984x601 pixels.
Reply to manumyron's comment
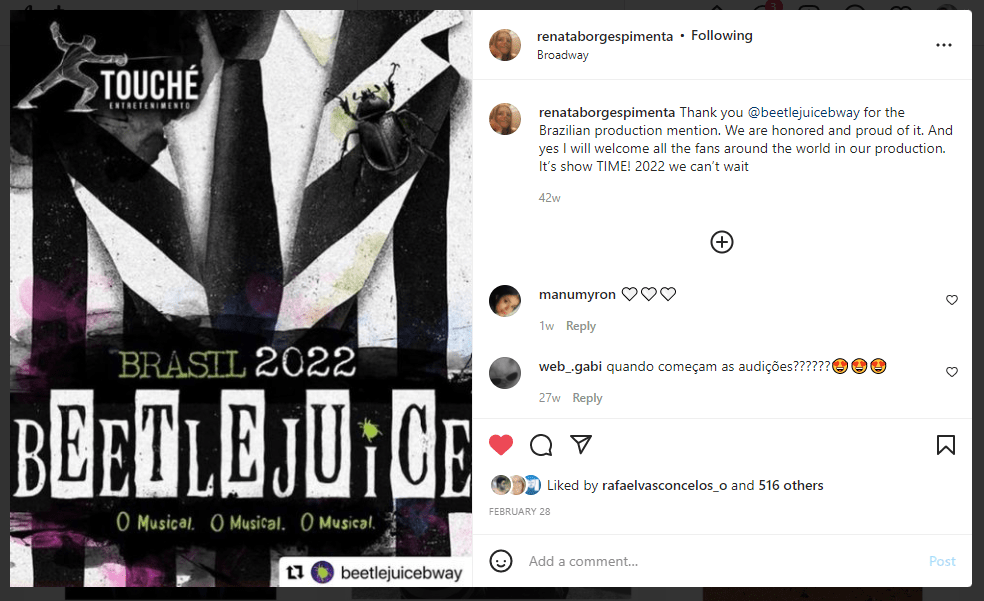[580, 326]
